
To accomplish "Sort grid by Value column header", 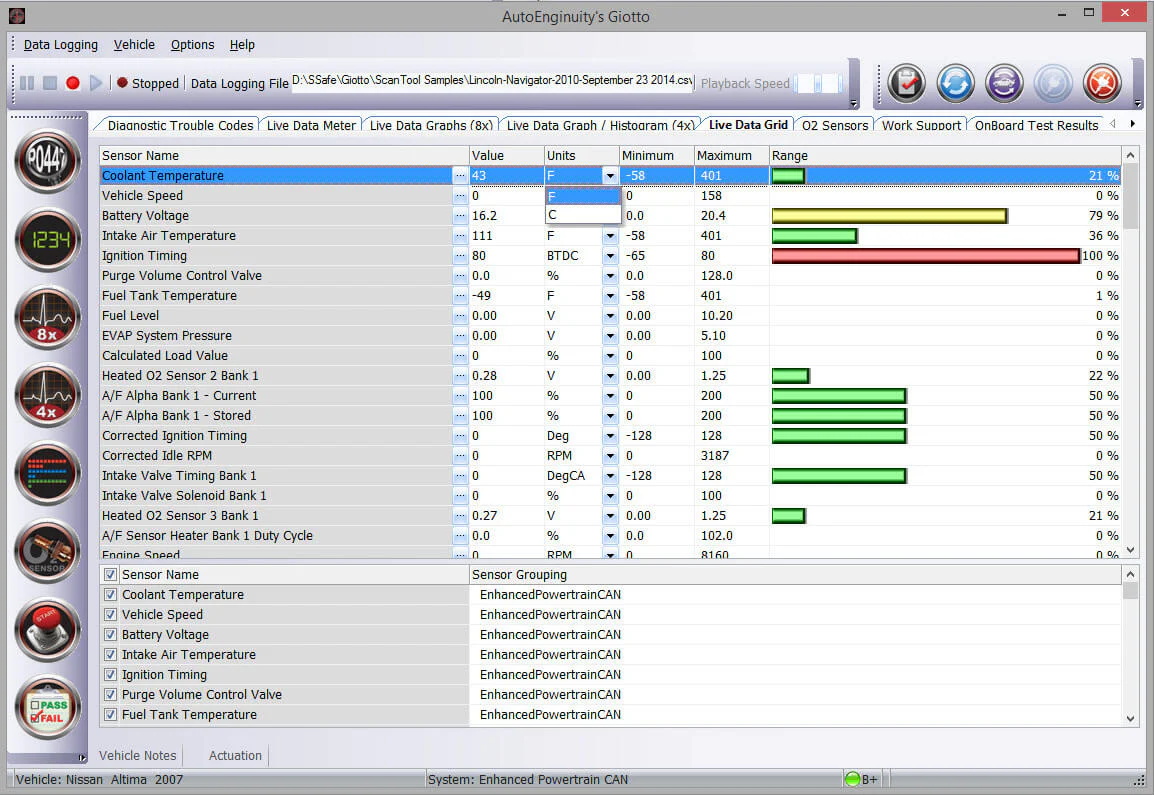I will tap(506, 155).
